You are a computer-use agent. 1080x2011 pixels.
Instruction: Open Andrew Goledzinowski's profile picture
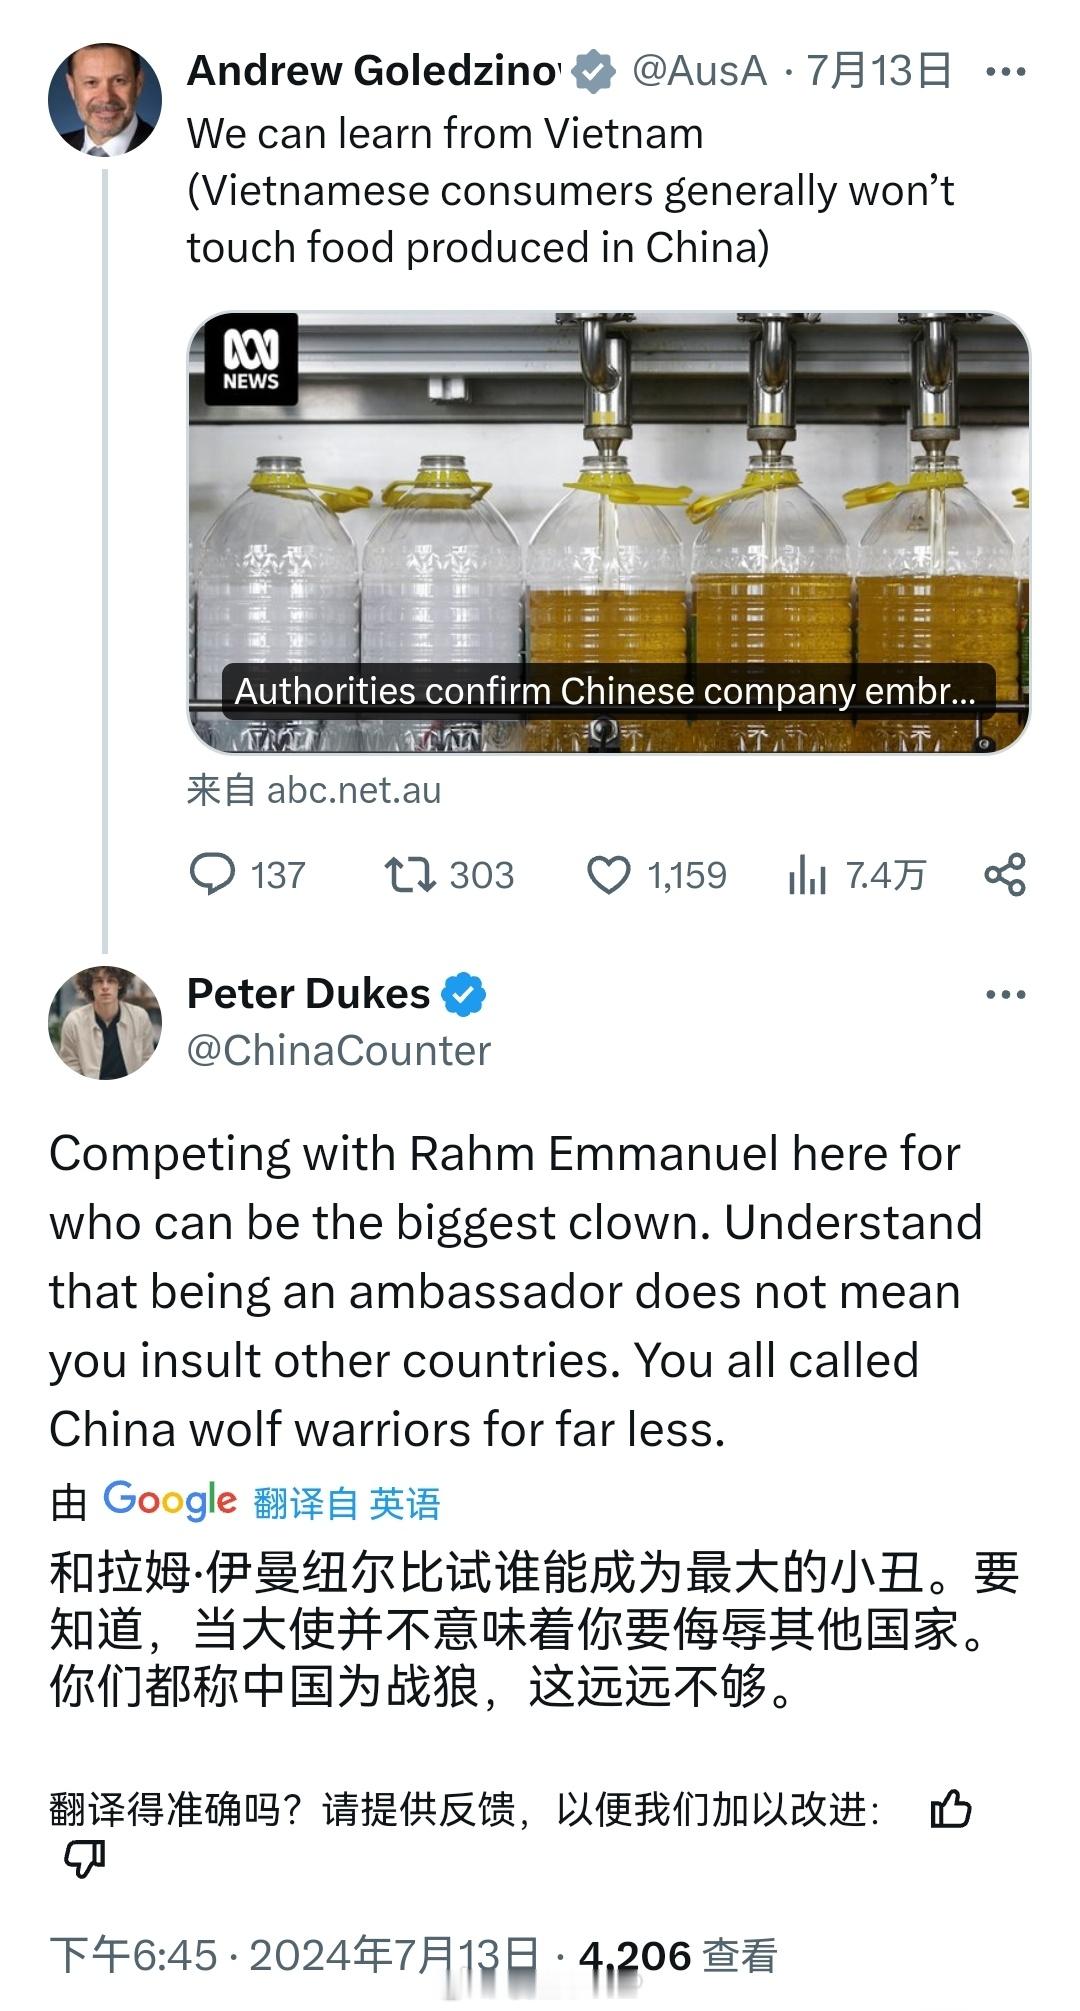105,99
